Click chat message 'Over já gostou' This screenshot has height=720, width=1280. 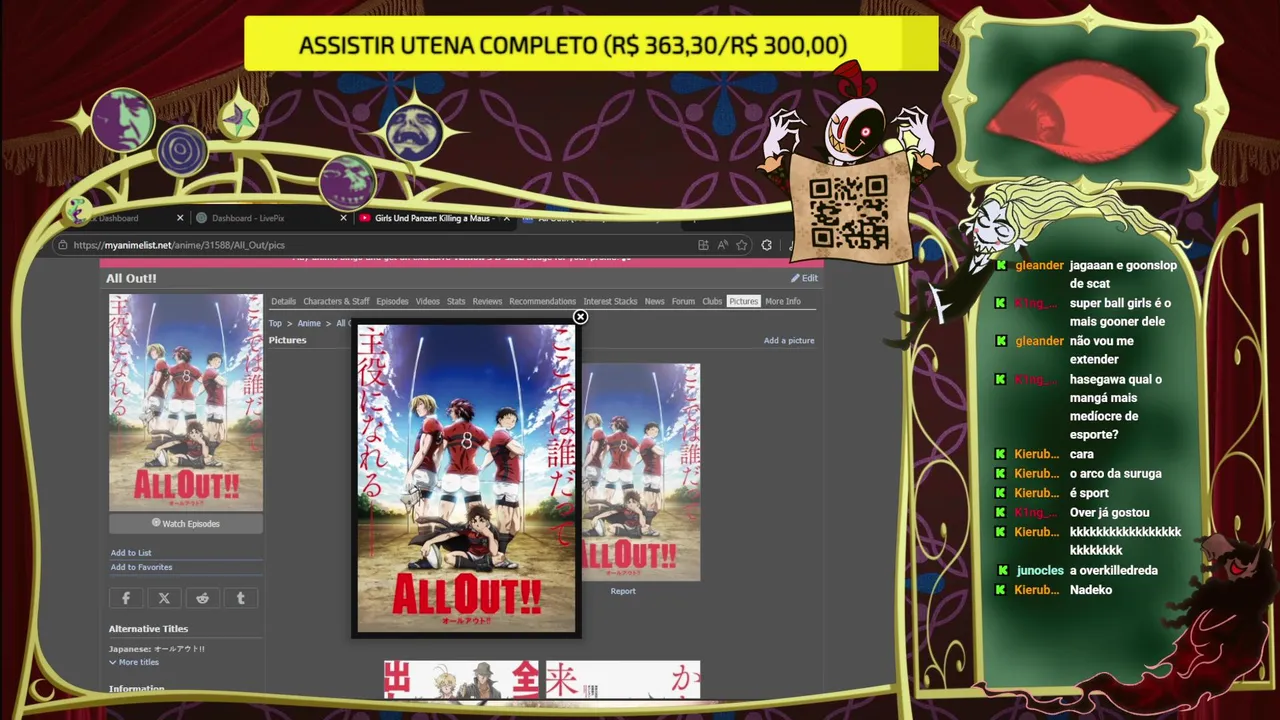pyautogui.click(x=1109, y=512)
